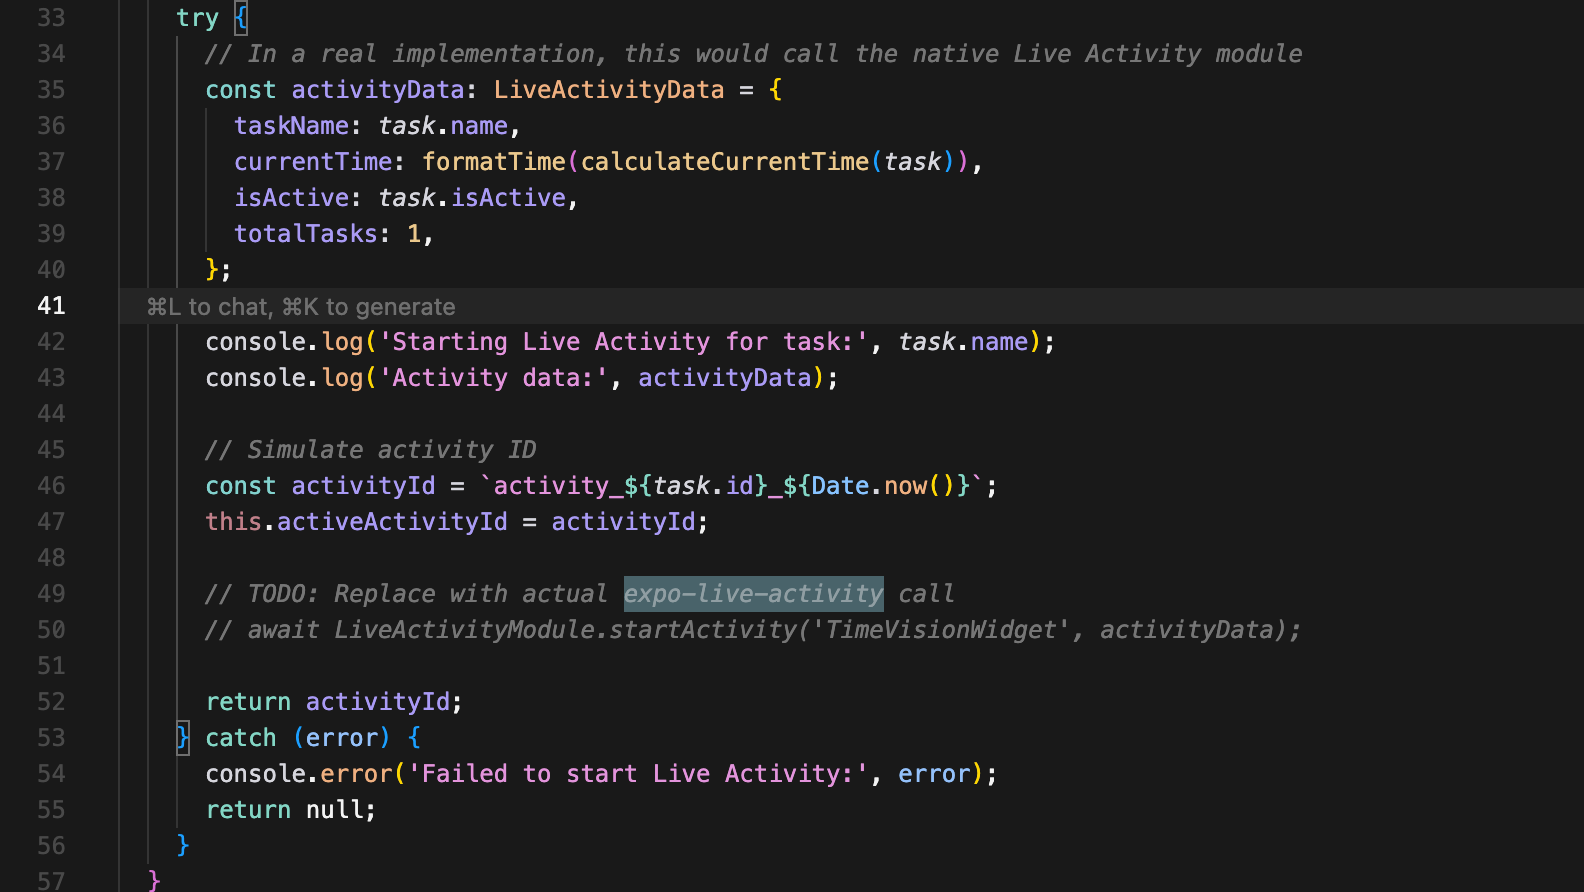Image resolution: width=1584 pixels, height=892 pixels.
Task: Click the return activityId statement
Action: coord(334,702)
